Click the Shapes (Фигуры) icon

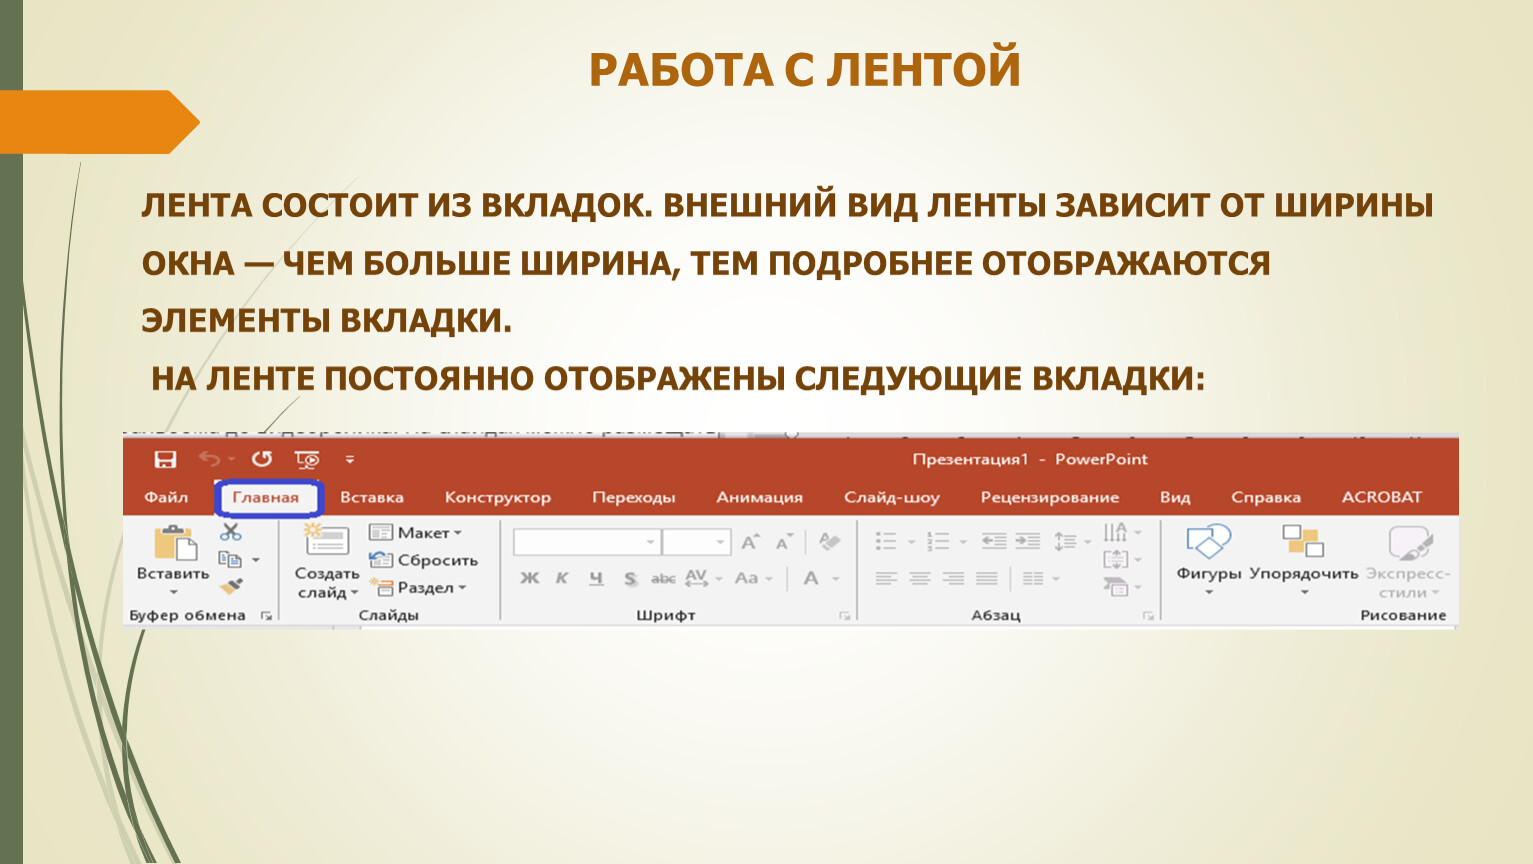pyautogui.click(x=1208, y=543)
